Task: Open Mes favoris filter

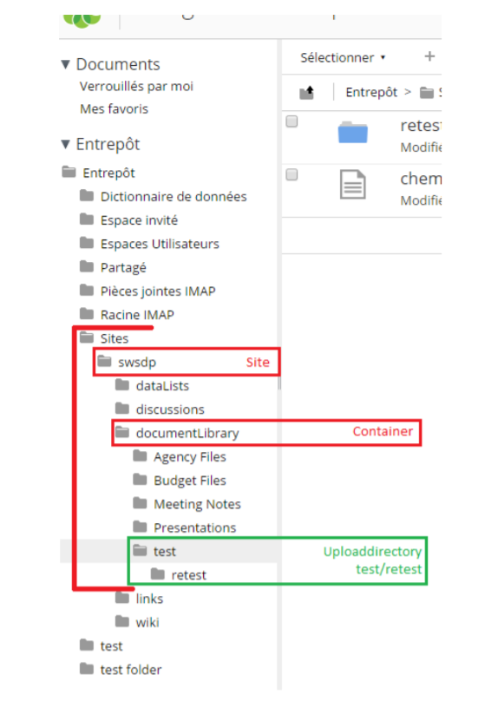Action: pos(114,109)
